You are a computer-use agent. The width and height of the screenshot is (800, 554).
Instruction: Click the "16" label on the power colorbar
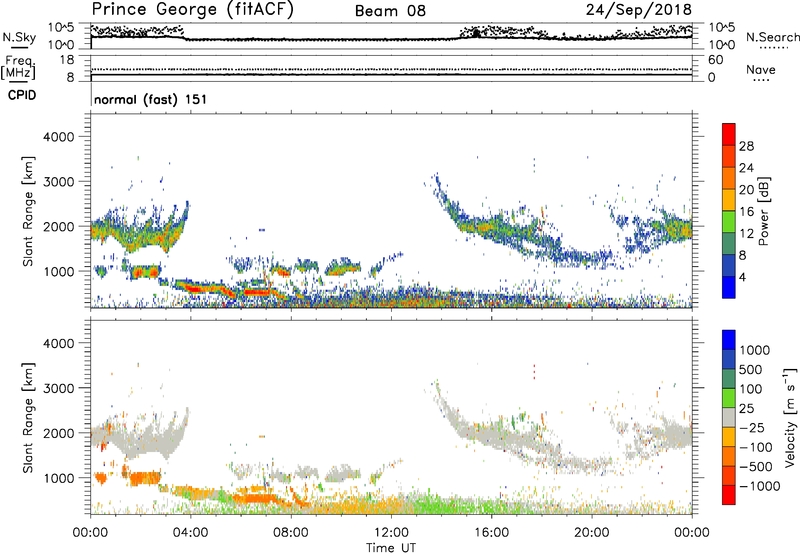(x=746, y=212)
